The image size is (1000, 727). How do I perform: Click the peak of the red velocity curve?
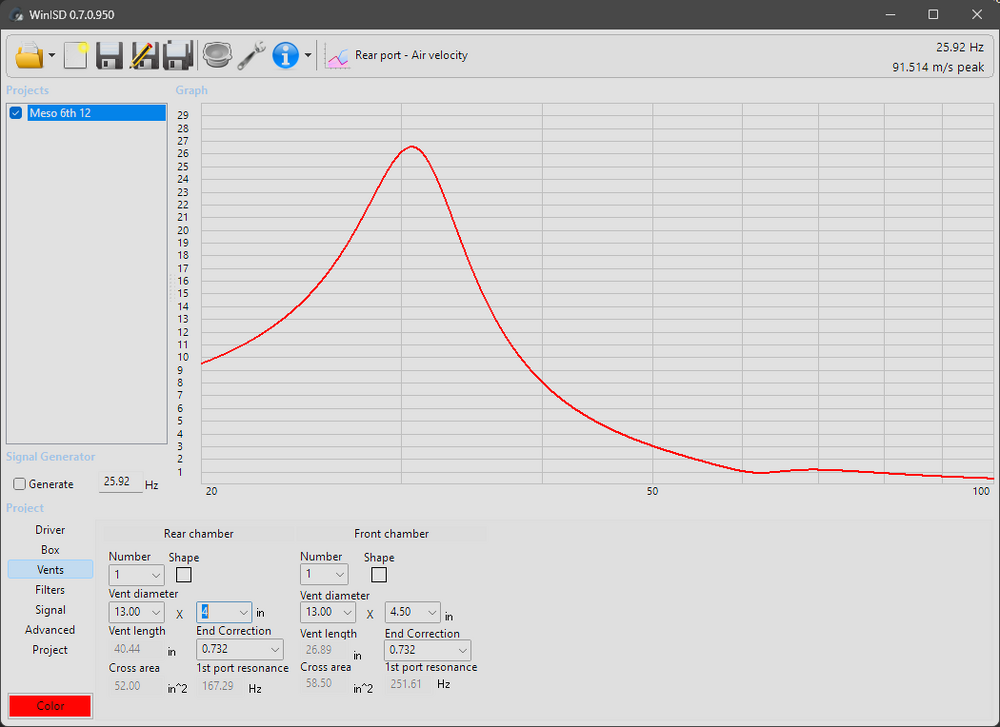pos(412,147)
